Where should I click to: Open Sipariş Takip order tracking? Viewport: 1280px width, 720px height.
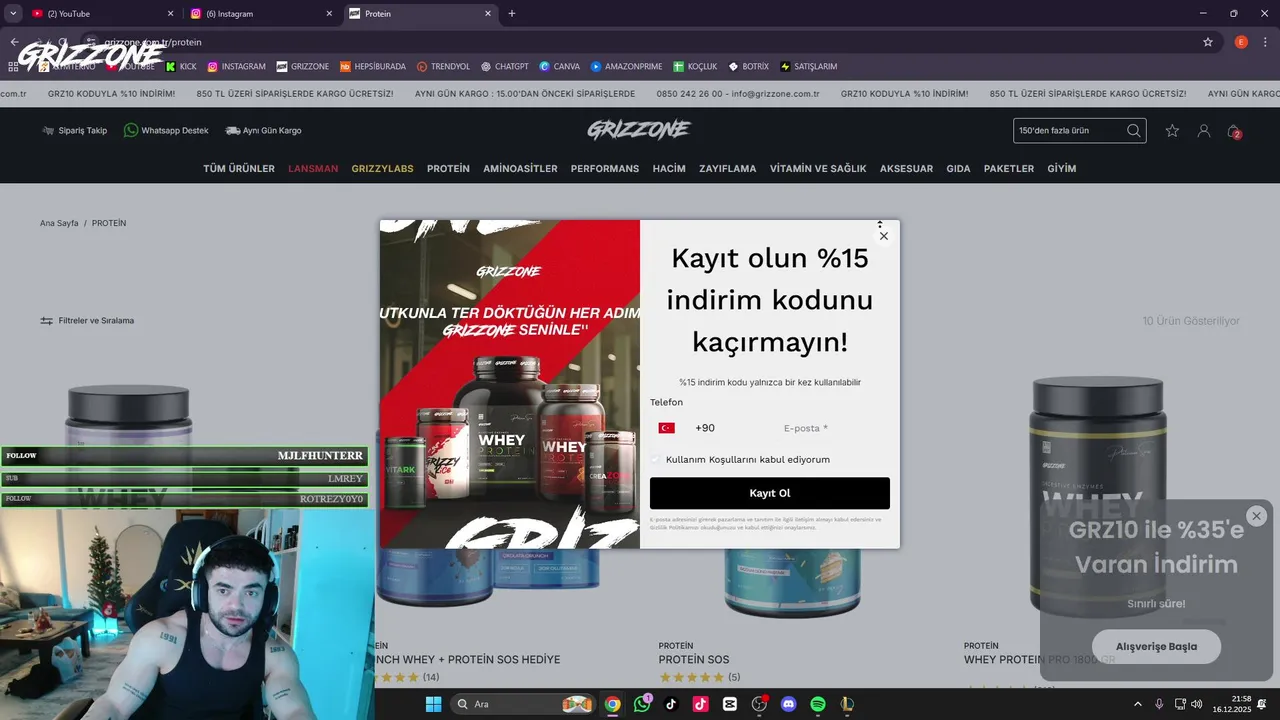pos(75,131)
